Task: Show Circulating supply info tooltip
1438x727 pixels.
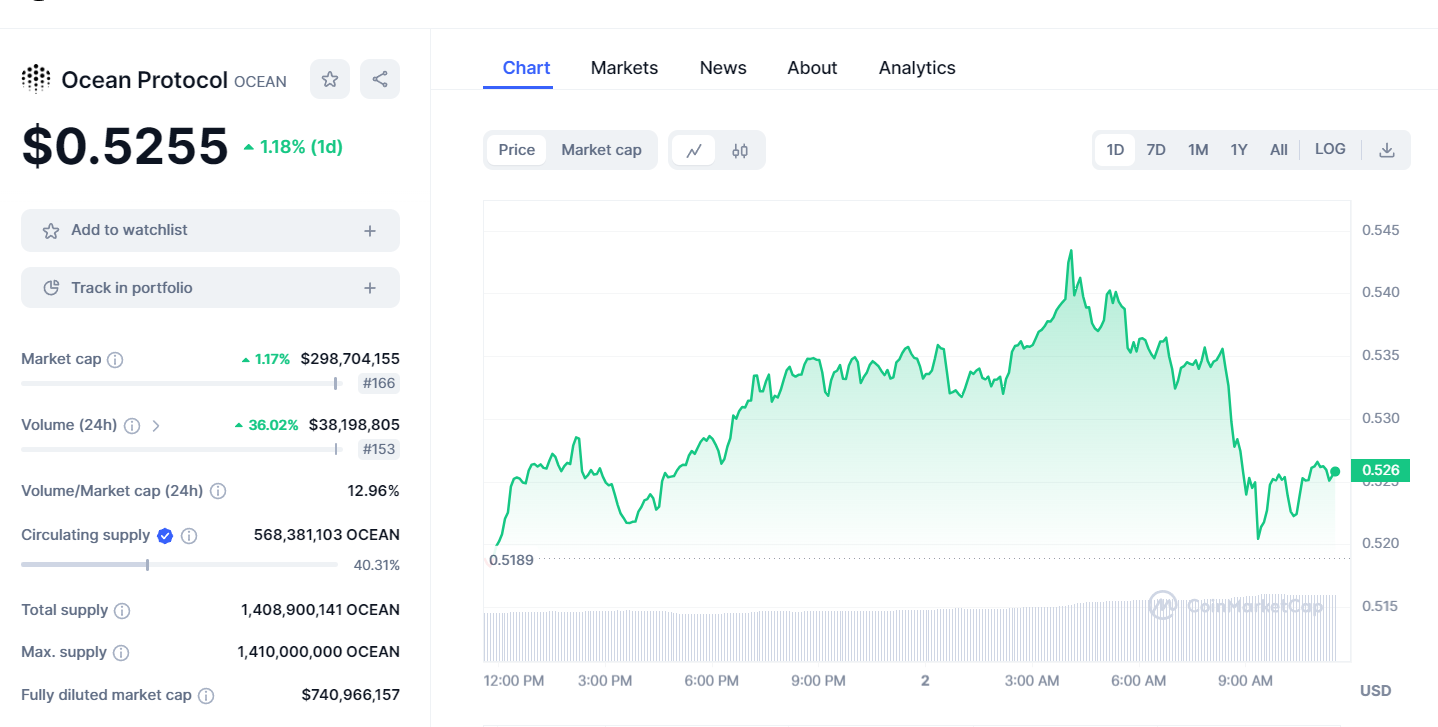Action: 189,535
